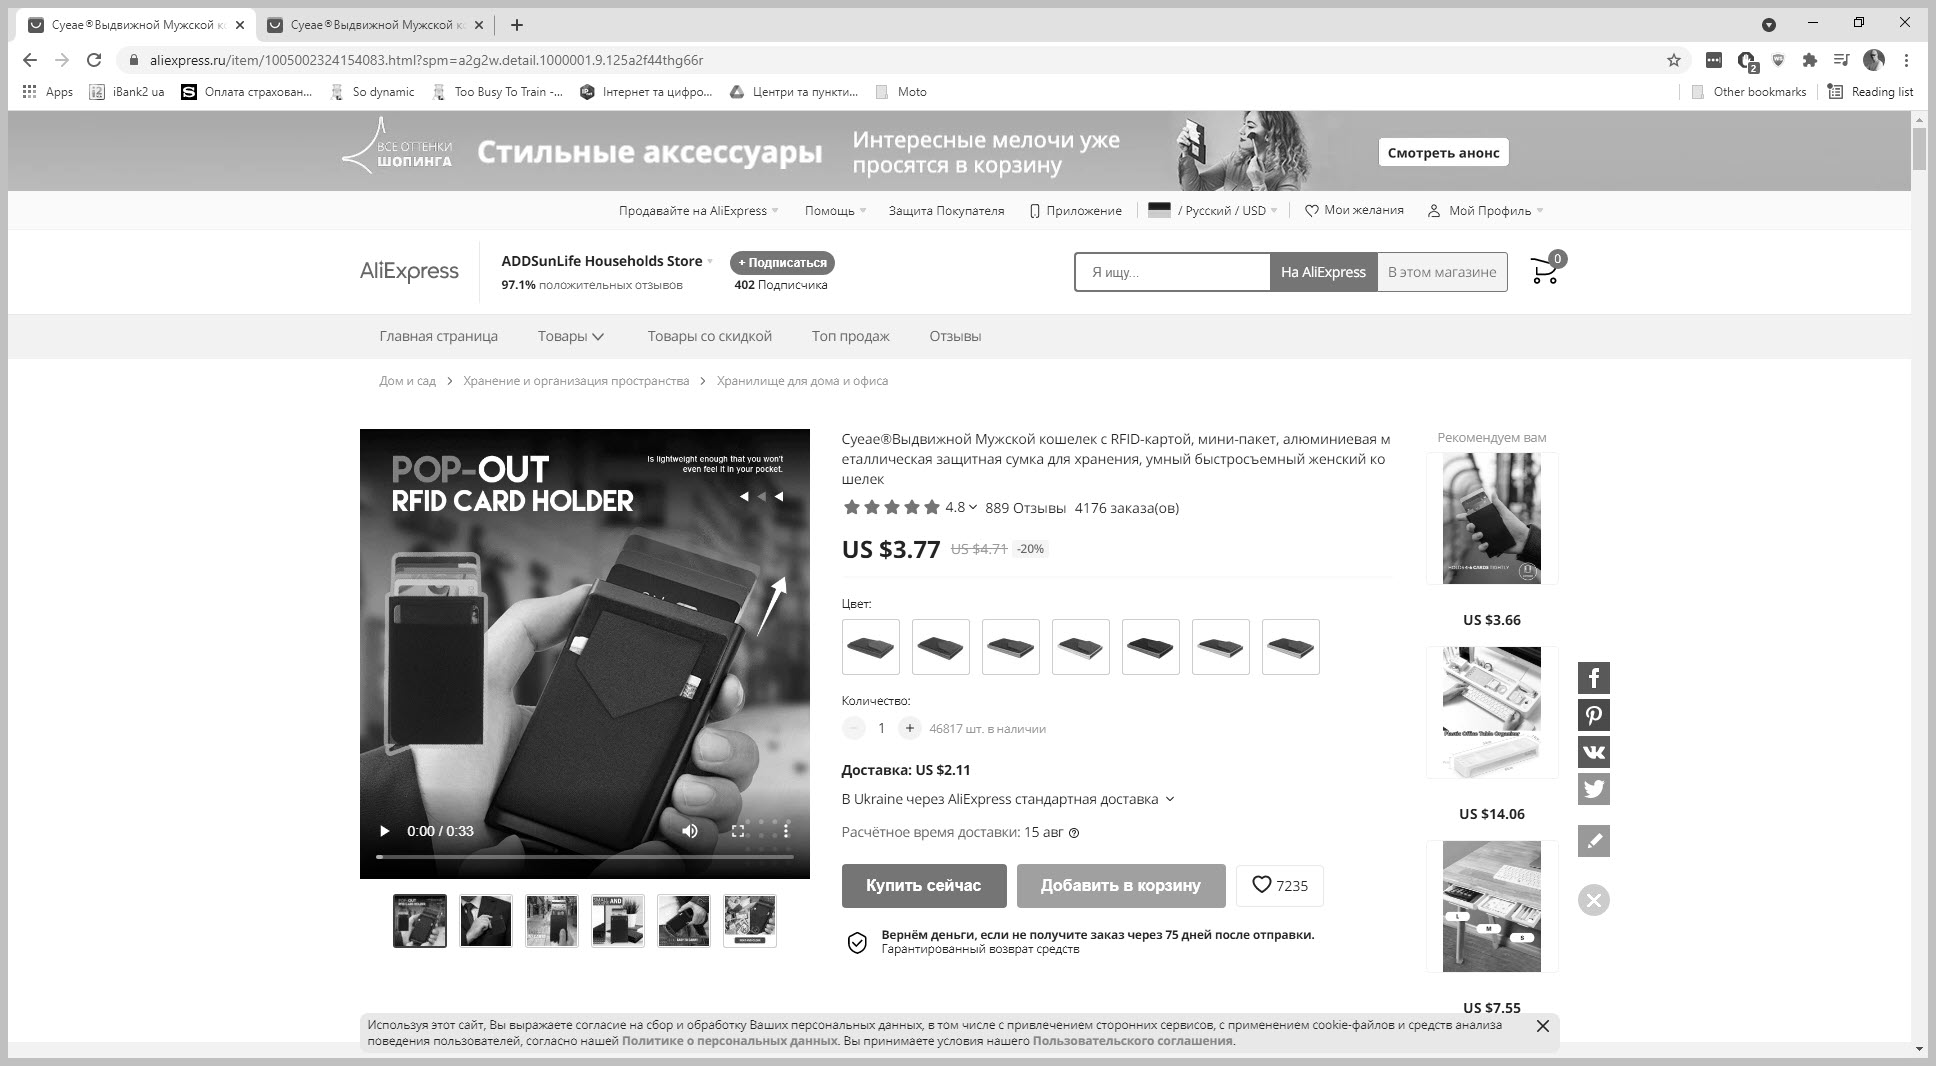Viewport: 1936px width, 1066px height.
Task: Open the 'Отзывы' store tab
Action: 954,336
